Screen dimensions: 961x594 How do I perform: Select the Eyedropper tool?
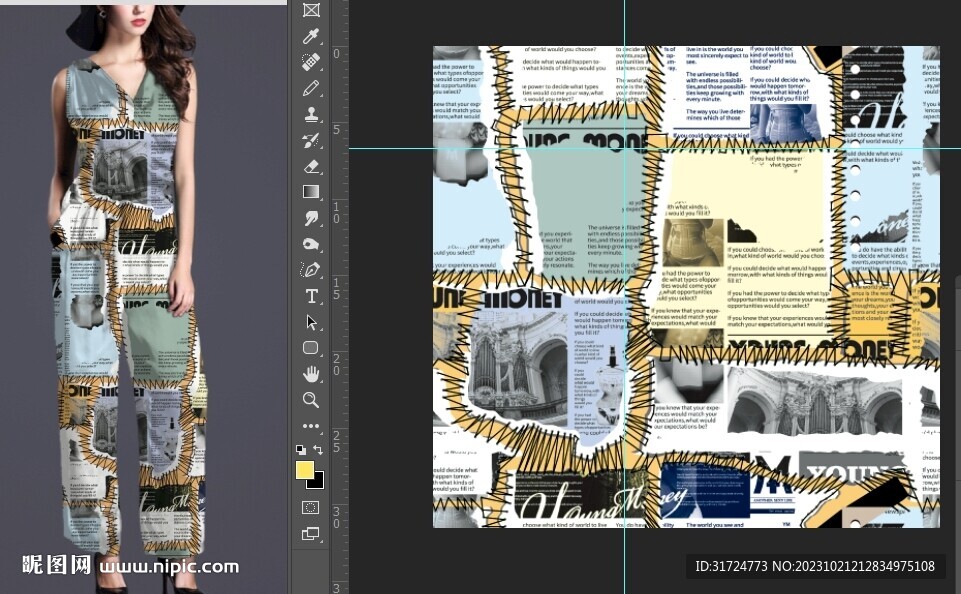[311, 36]
